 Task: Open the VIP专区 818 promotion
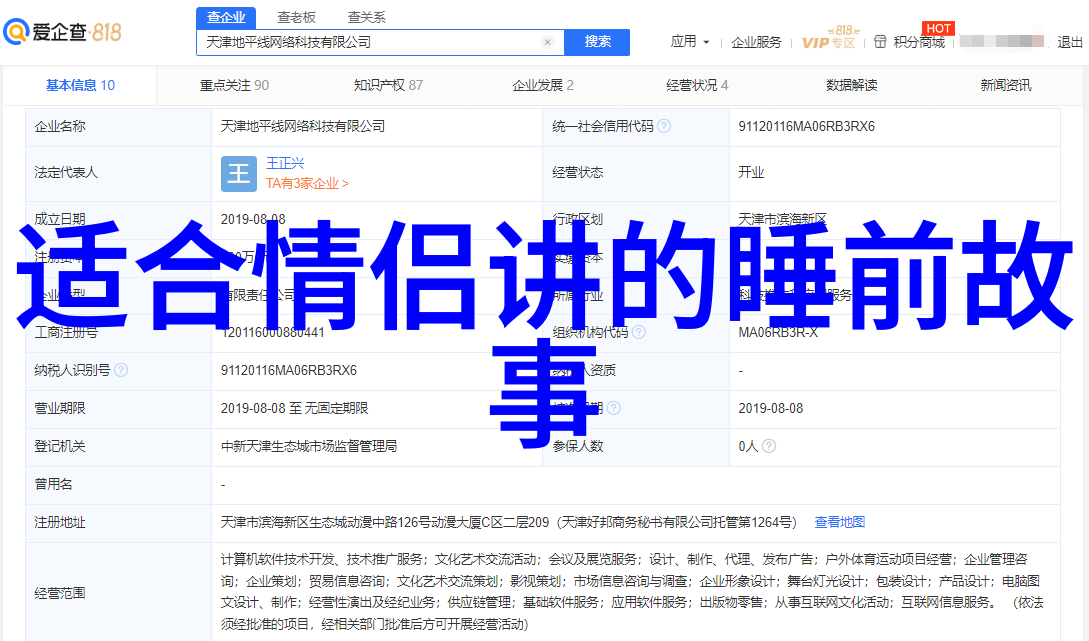(829, 39)
